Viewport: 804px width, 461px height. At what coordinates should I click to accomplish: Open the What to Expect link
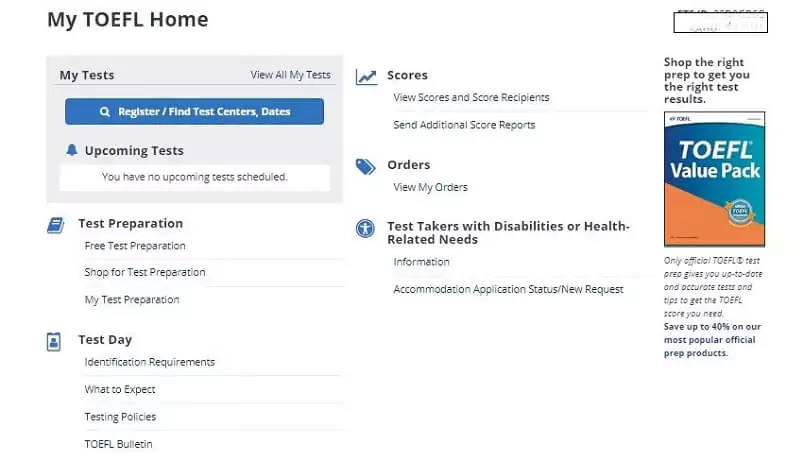click(120, 390)
